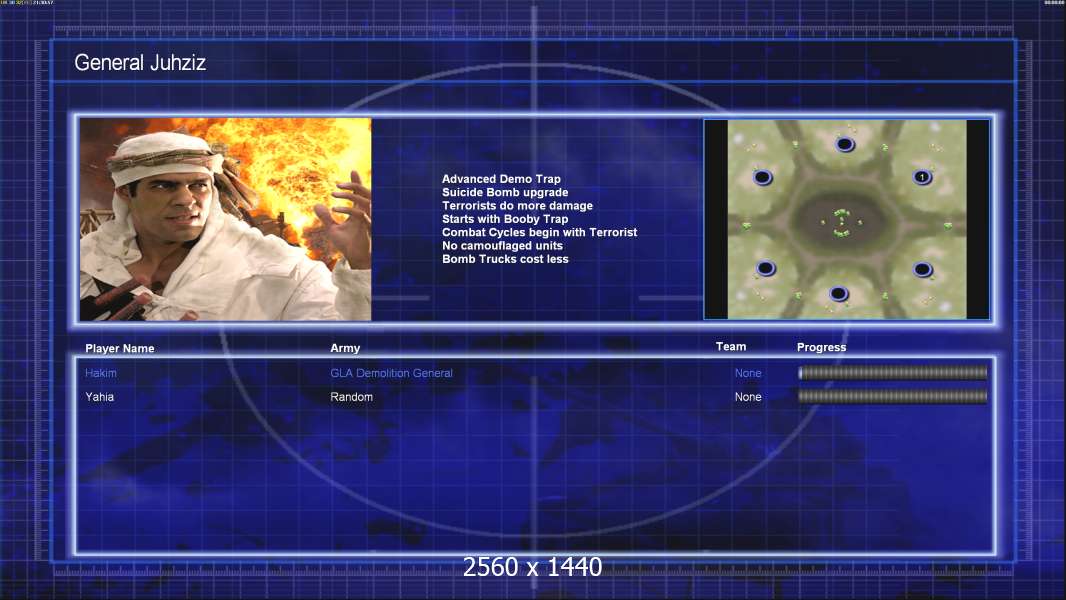Click start position marker numbered 1

point(922,177)
